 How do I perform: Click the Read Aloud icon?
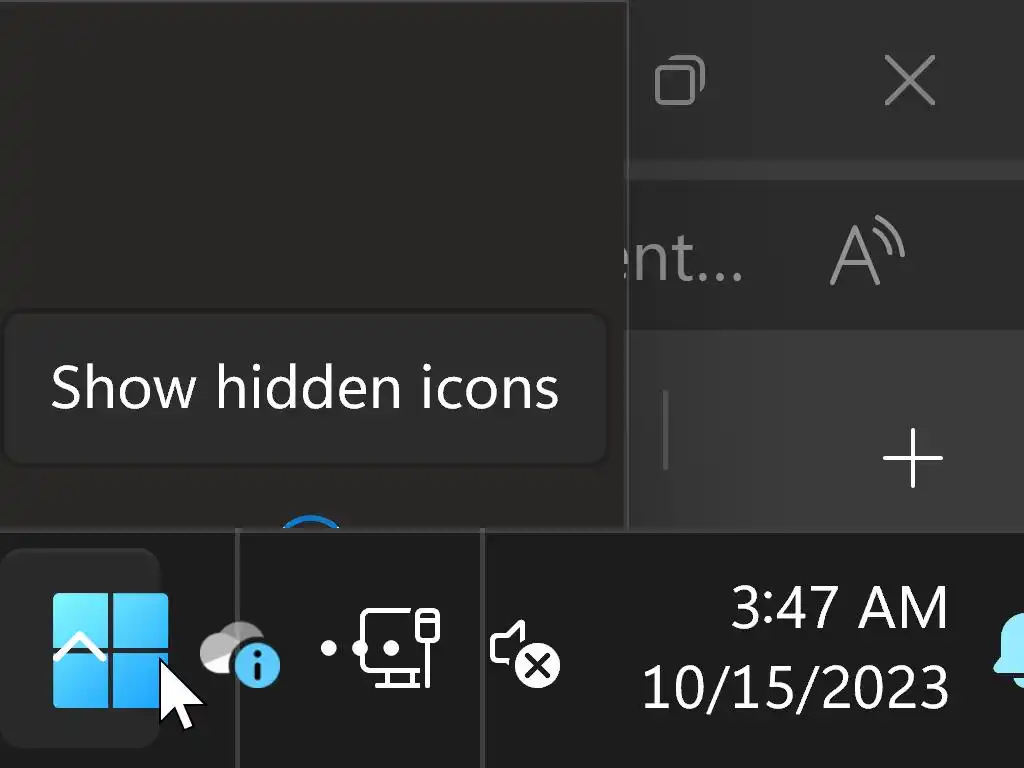pos(867,252)
